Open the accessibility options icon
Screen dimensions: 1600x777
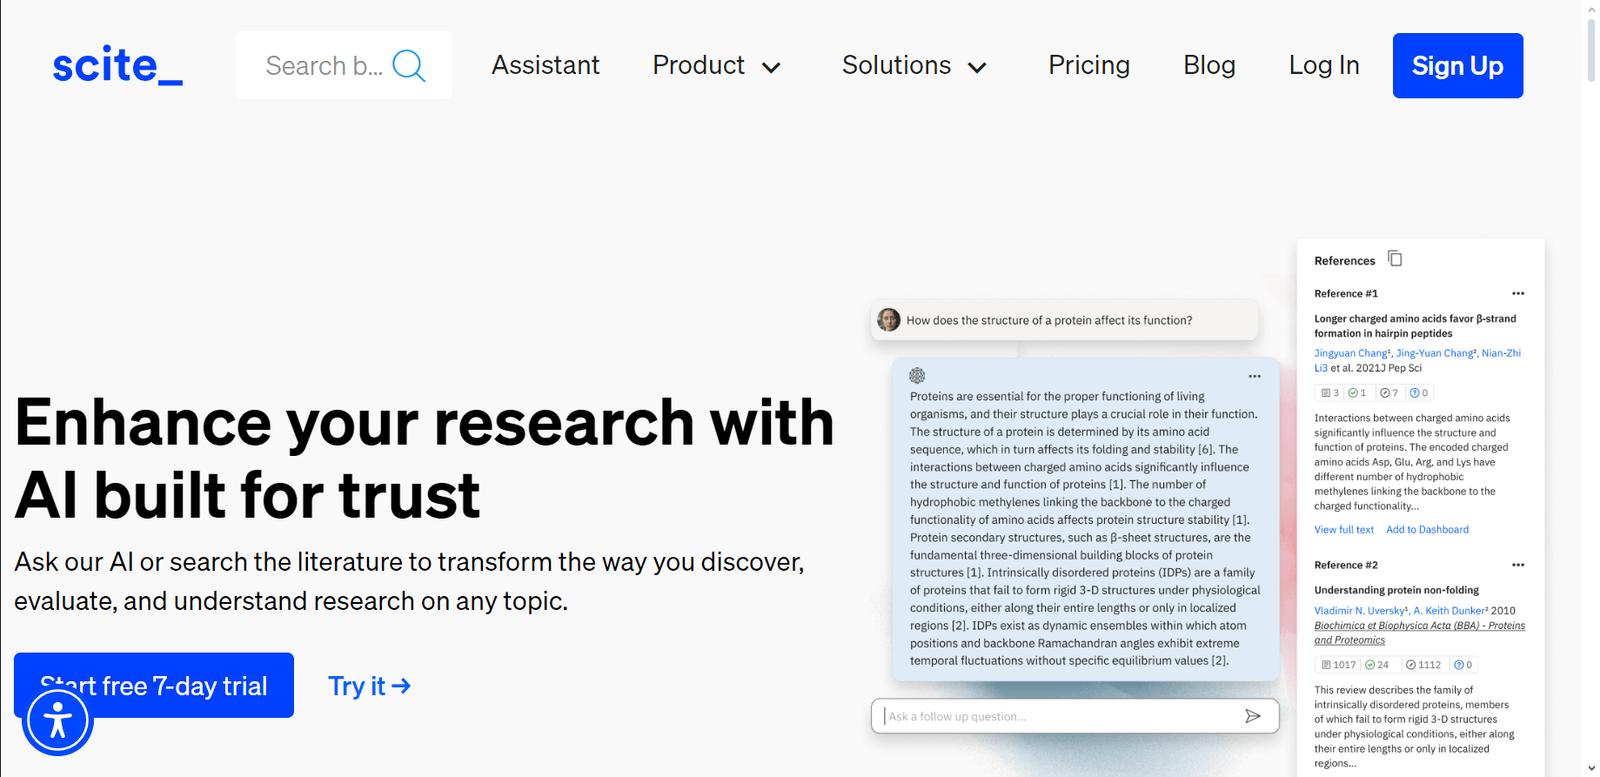[x=58, y=720]
